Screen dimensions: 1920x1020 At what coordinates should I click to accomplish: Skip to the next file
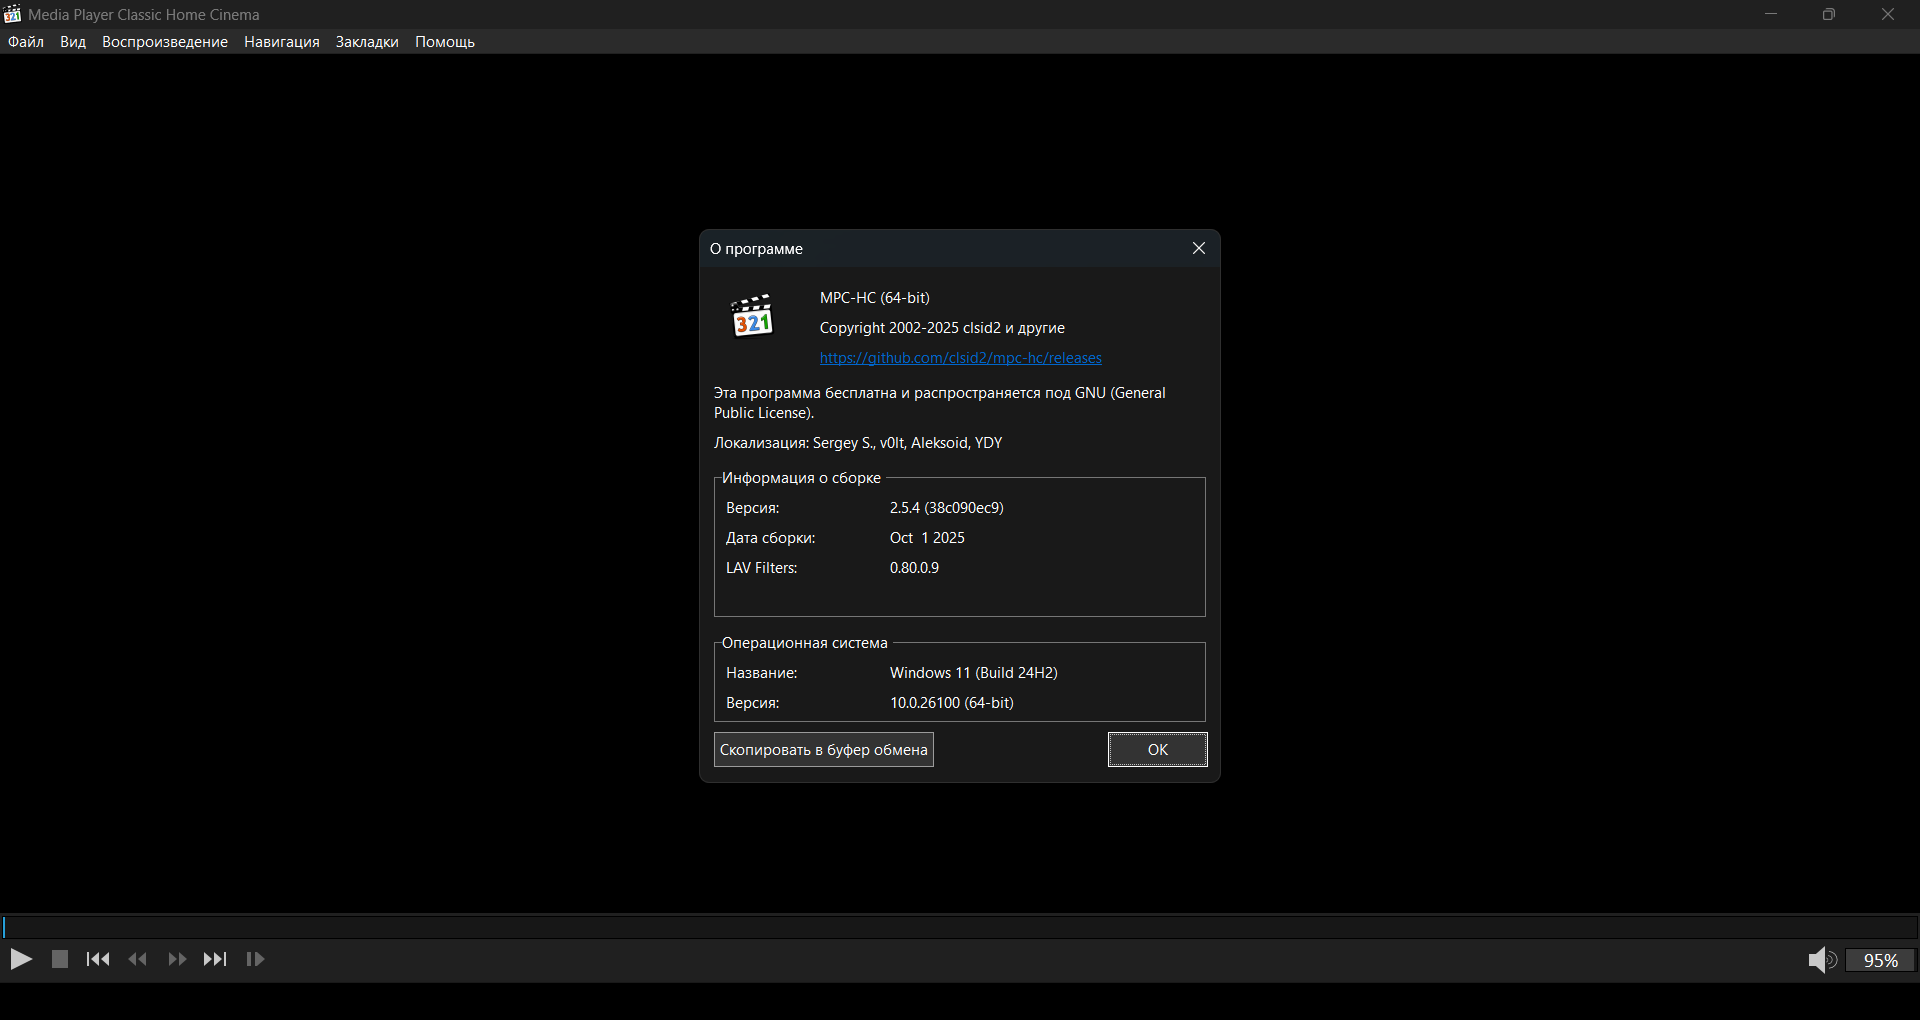pos(215,960)
